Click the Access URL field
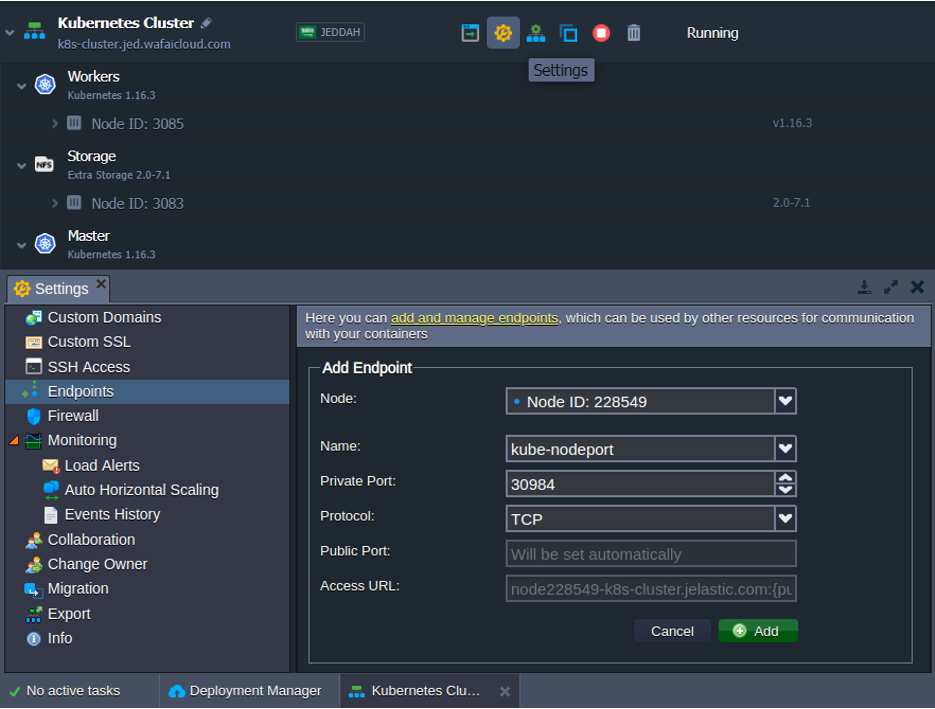The width and height of the screenshot is (935, 709). [651, 589]
